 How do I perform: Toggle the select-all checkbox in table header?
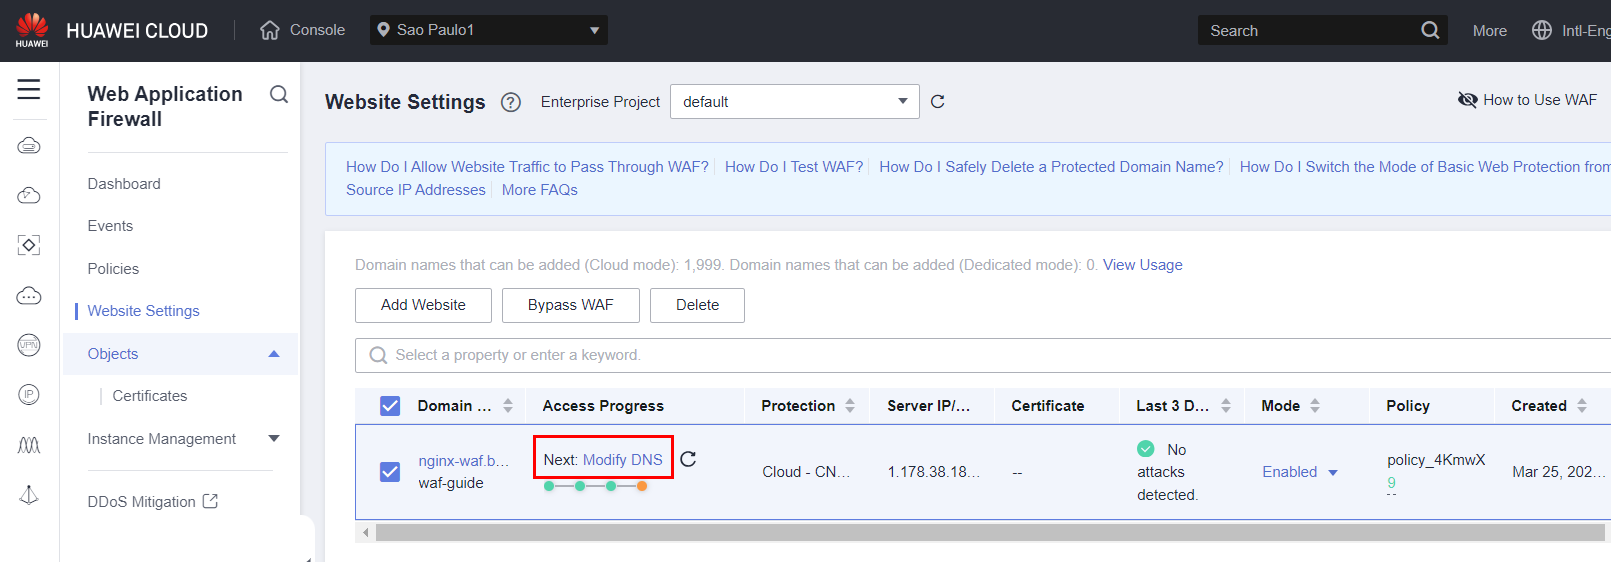(390, 406)
